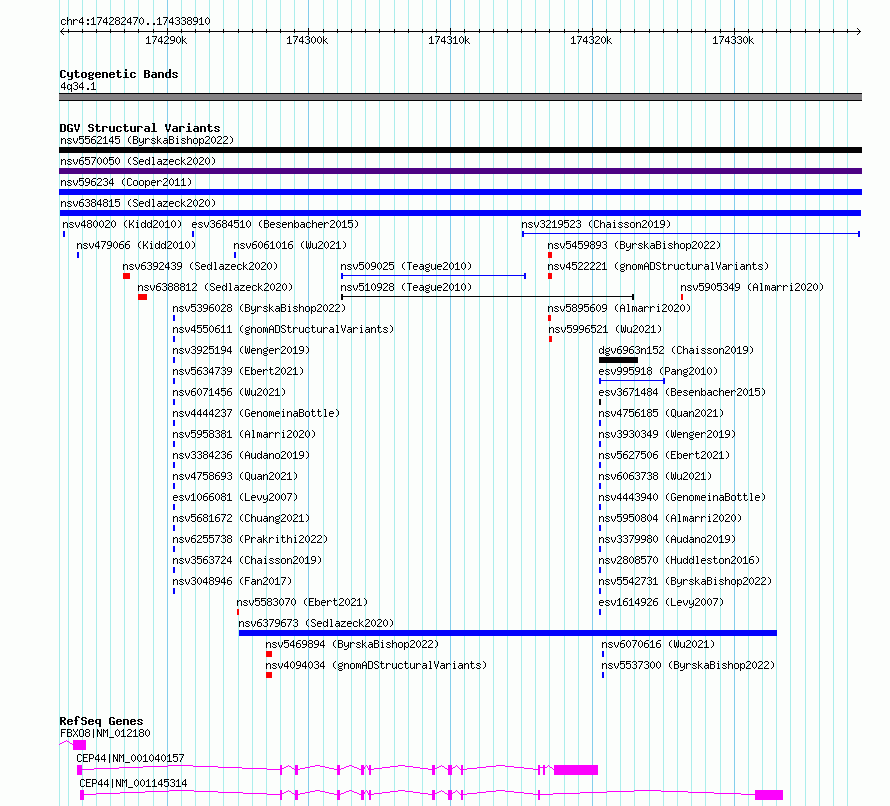Click the red marker under nsv4094034
The width and height of the screenshot is (890, 806).
[x=269, y=675]
